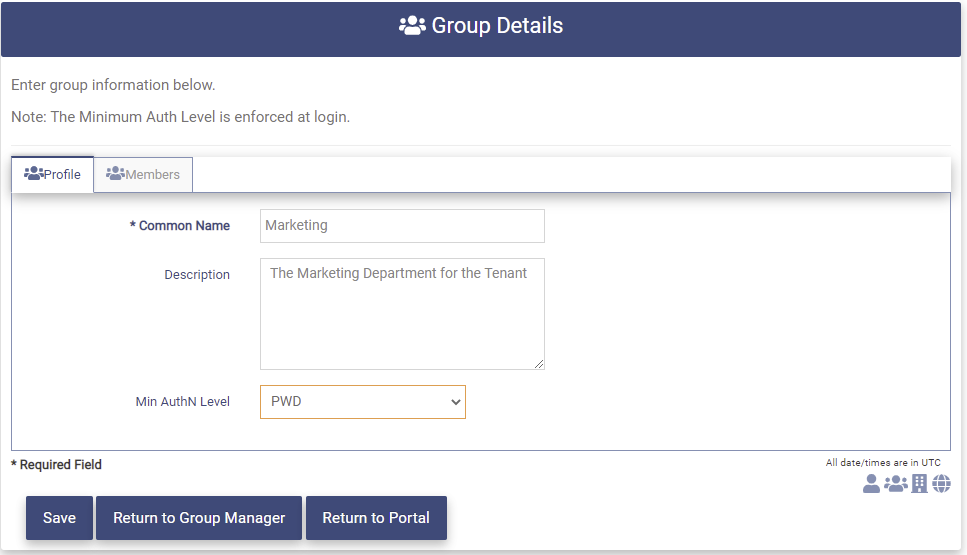The width and height of the screenshot is (967, 555).
Task: Focus the Common Name field containing Marketing
Action: tap(402, 226)
